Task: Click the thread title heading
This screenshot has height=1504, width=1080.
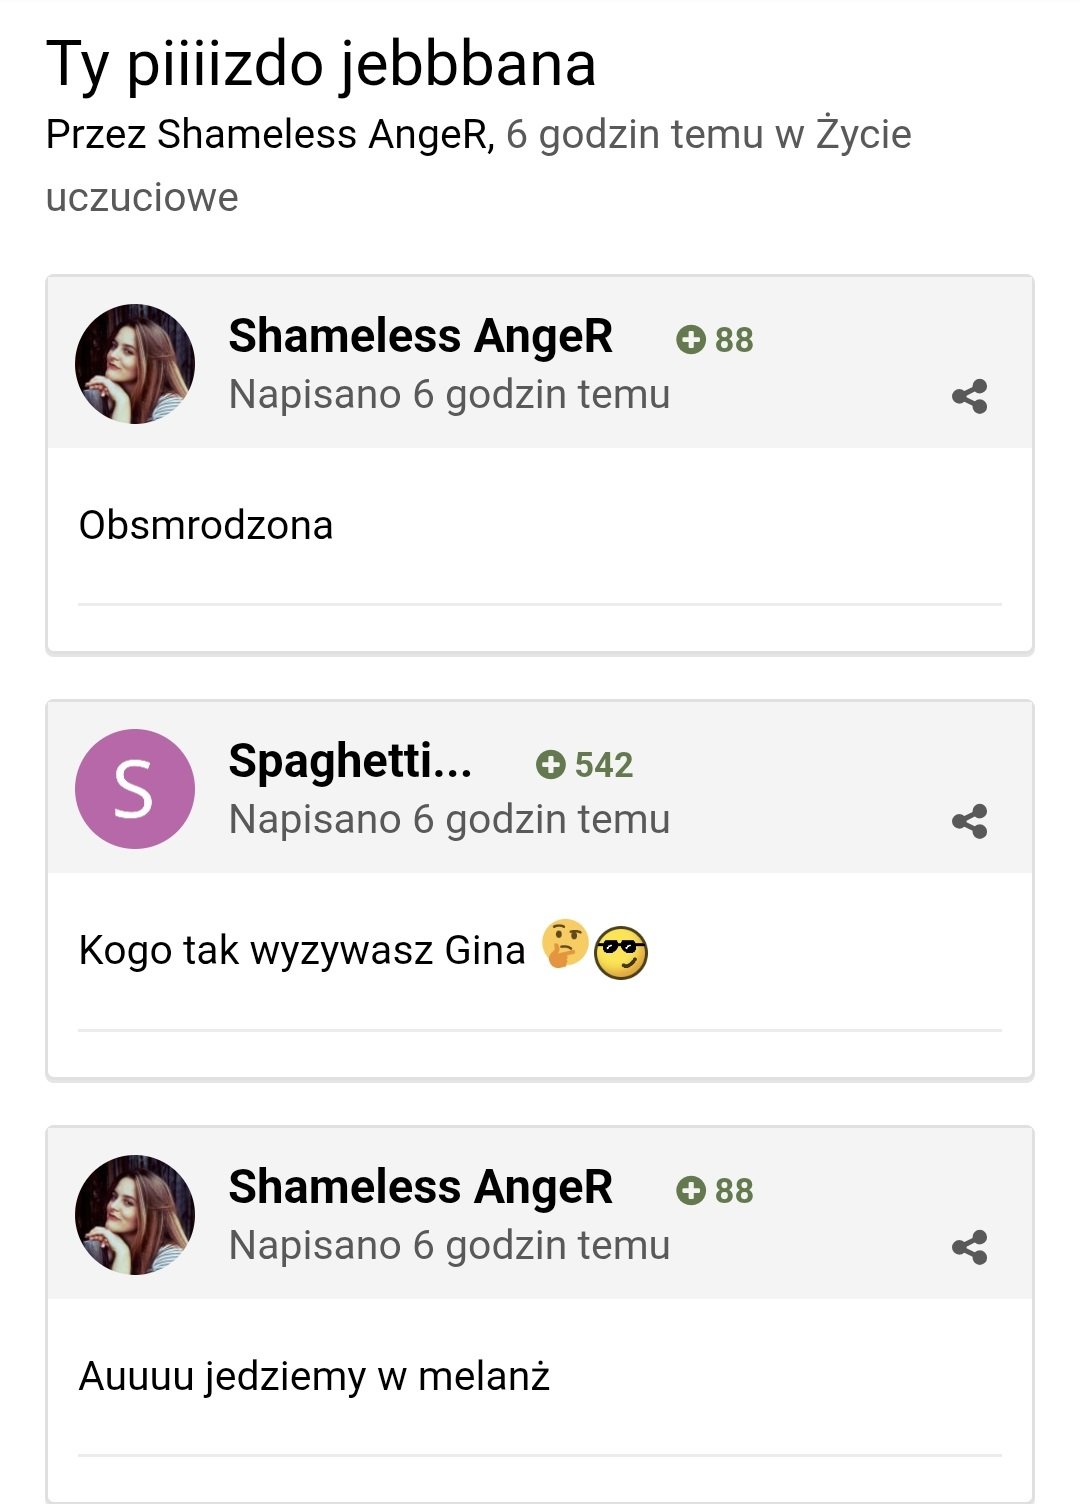Action: coord(321,64)
